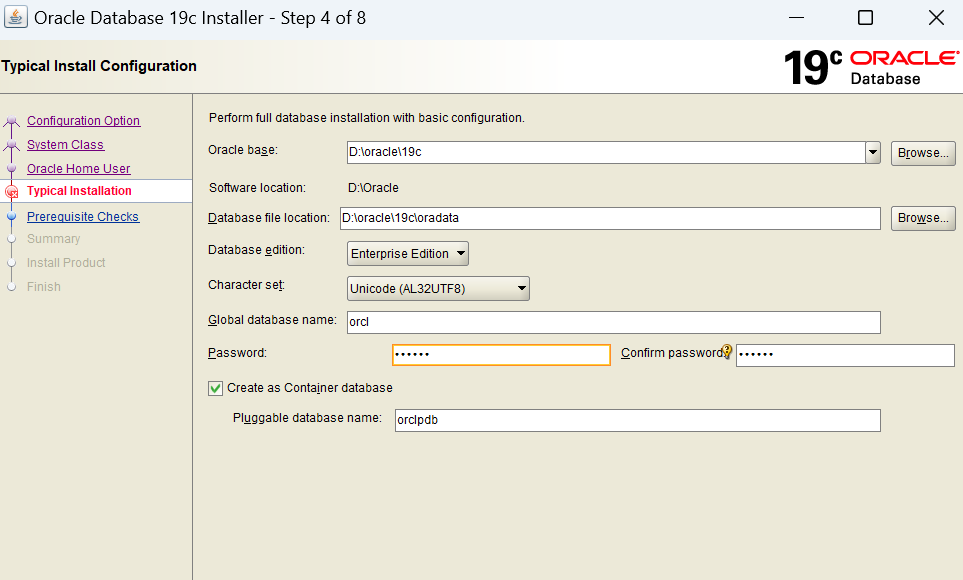Click the Pluggable database name field
The height and width of the screenshot is (580, 963).
point(636,420)
